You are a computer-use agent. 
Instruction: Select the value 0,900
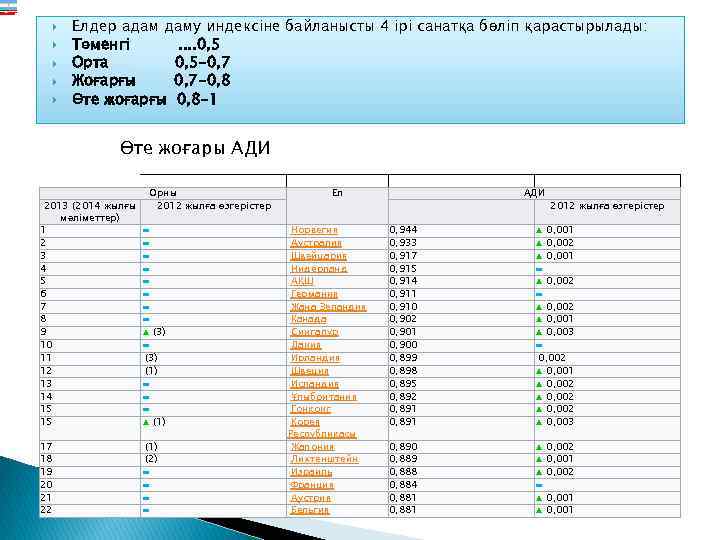pos(403,344)
